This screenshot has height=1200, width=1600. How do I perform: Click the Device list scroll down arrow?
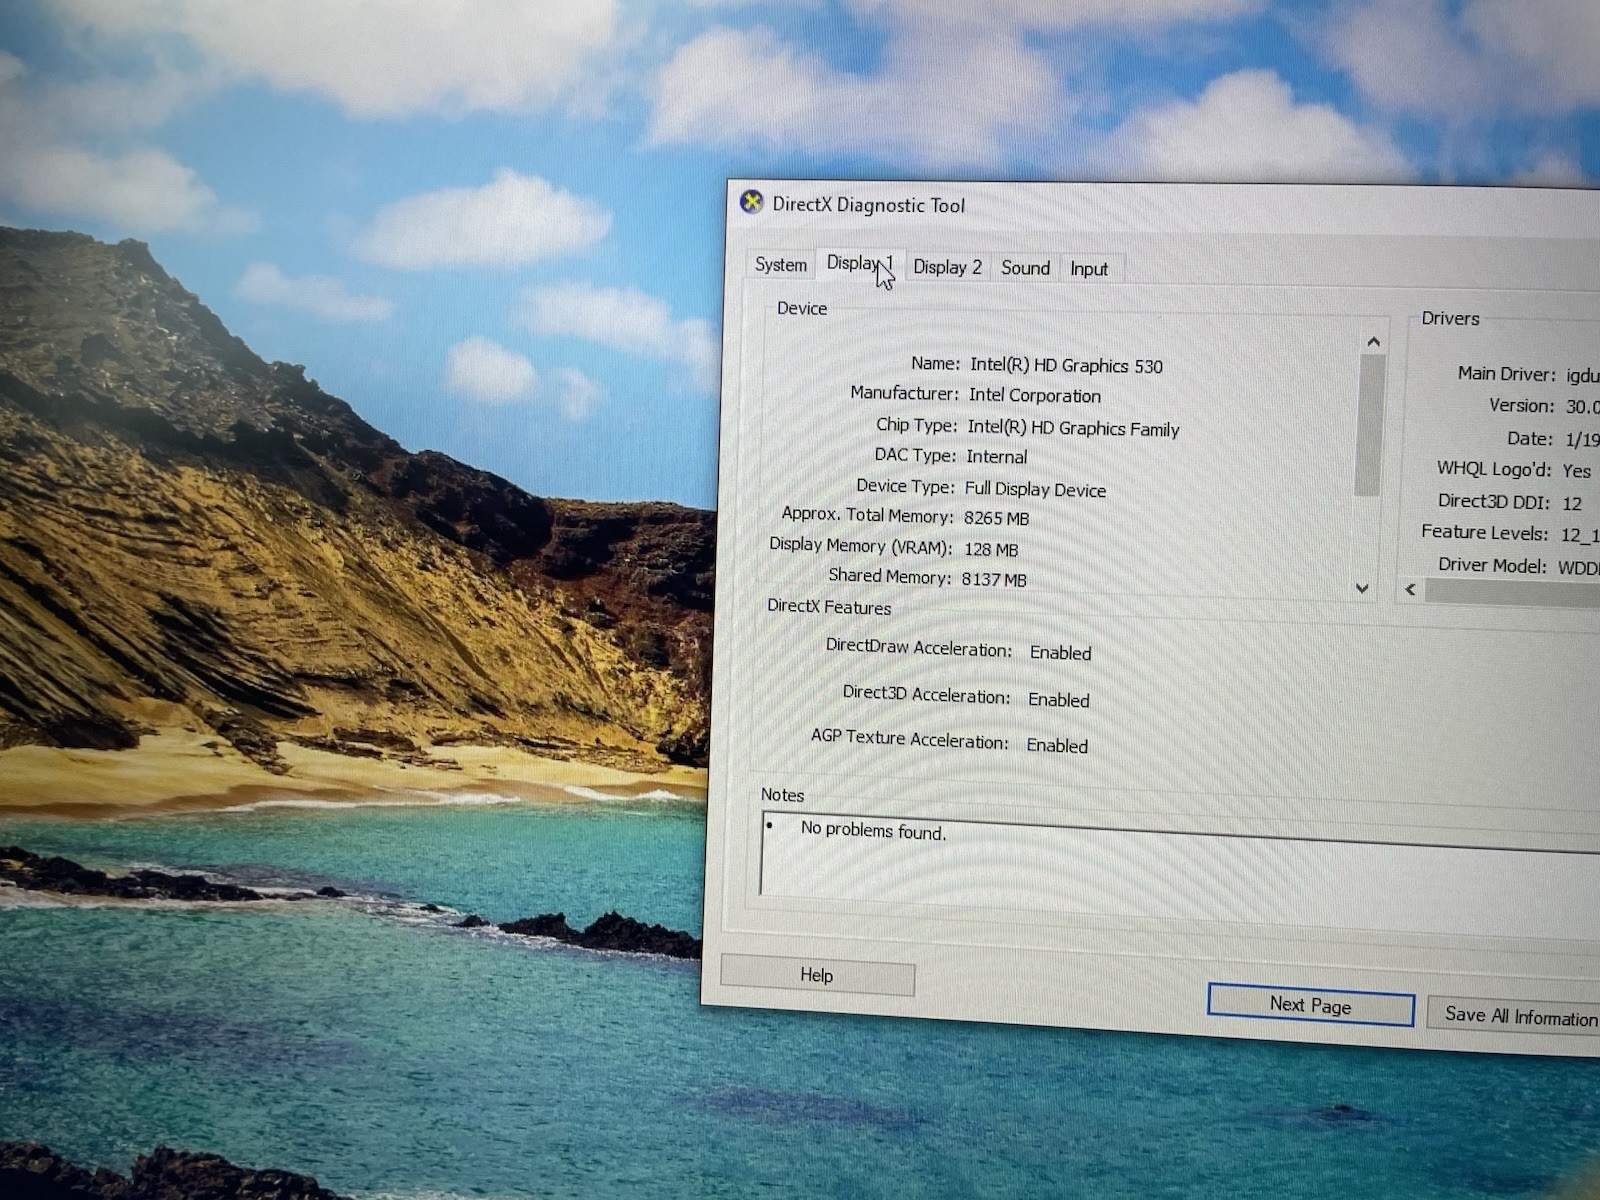pos(1362,588)
